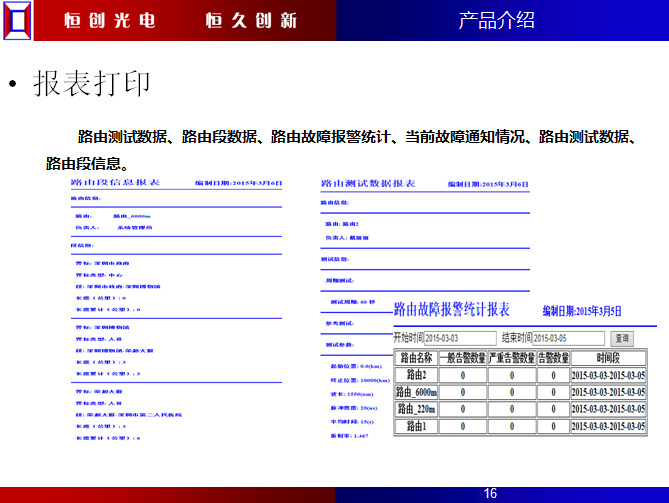Click the time range cell in 路由2 row
Image resolution: width=669 pixels, height=503 pixels.
pos(608,375)
